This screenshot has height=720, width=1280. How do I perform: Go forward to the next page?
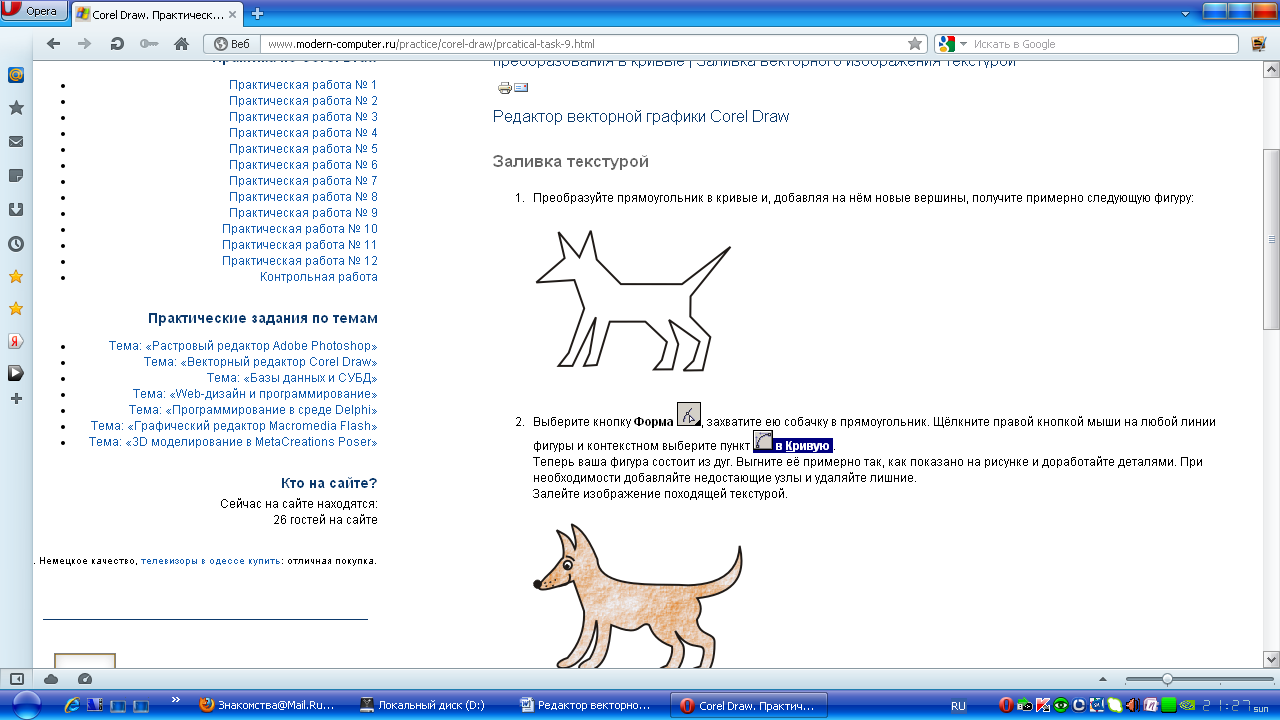[x=85, y=44]
